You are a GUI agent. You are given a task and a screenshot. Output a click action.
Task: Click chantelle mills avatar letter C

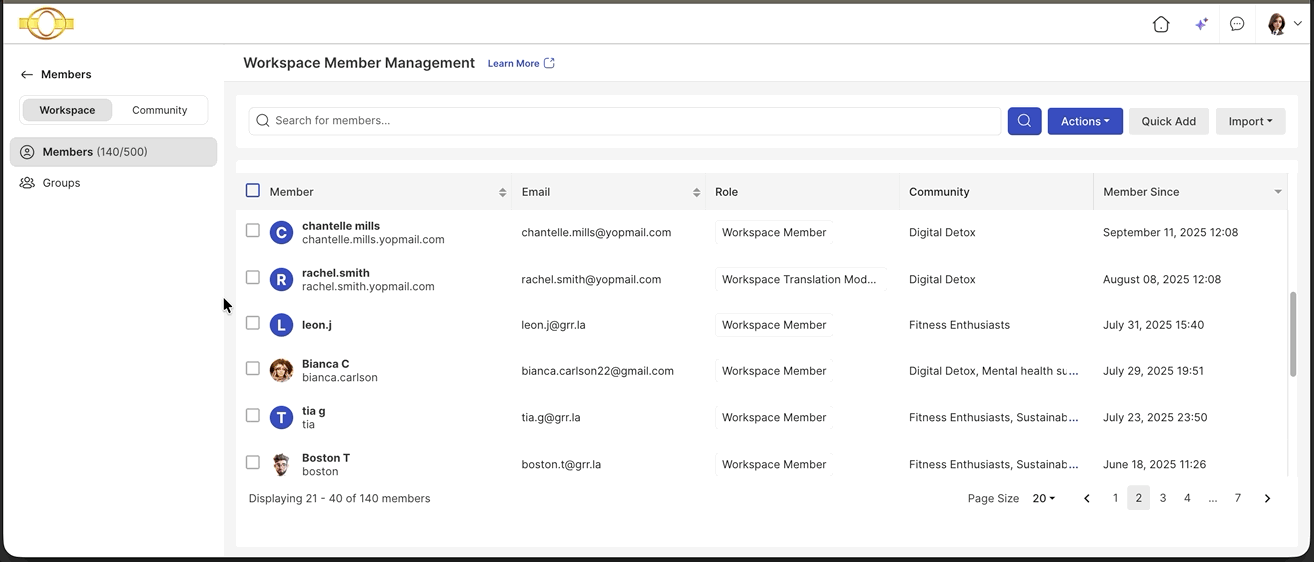[281, 233]
